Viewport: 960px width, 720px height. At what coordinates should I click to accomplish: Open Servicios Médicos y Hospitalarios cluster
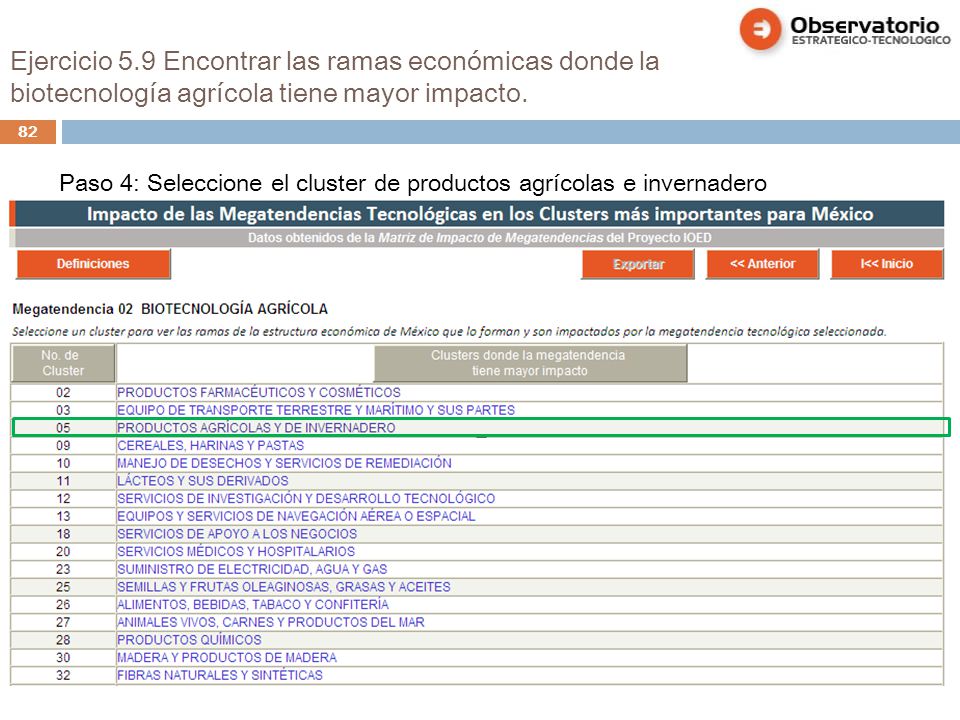tap(236, 552)
